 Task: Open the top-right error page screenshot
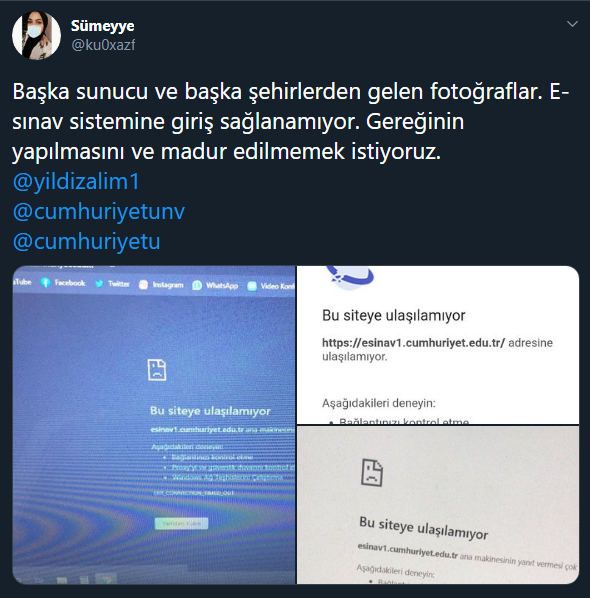[x=438, y=345]
